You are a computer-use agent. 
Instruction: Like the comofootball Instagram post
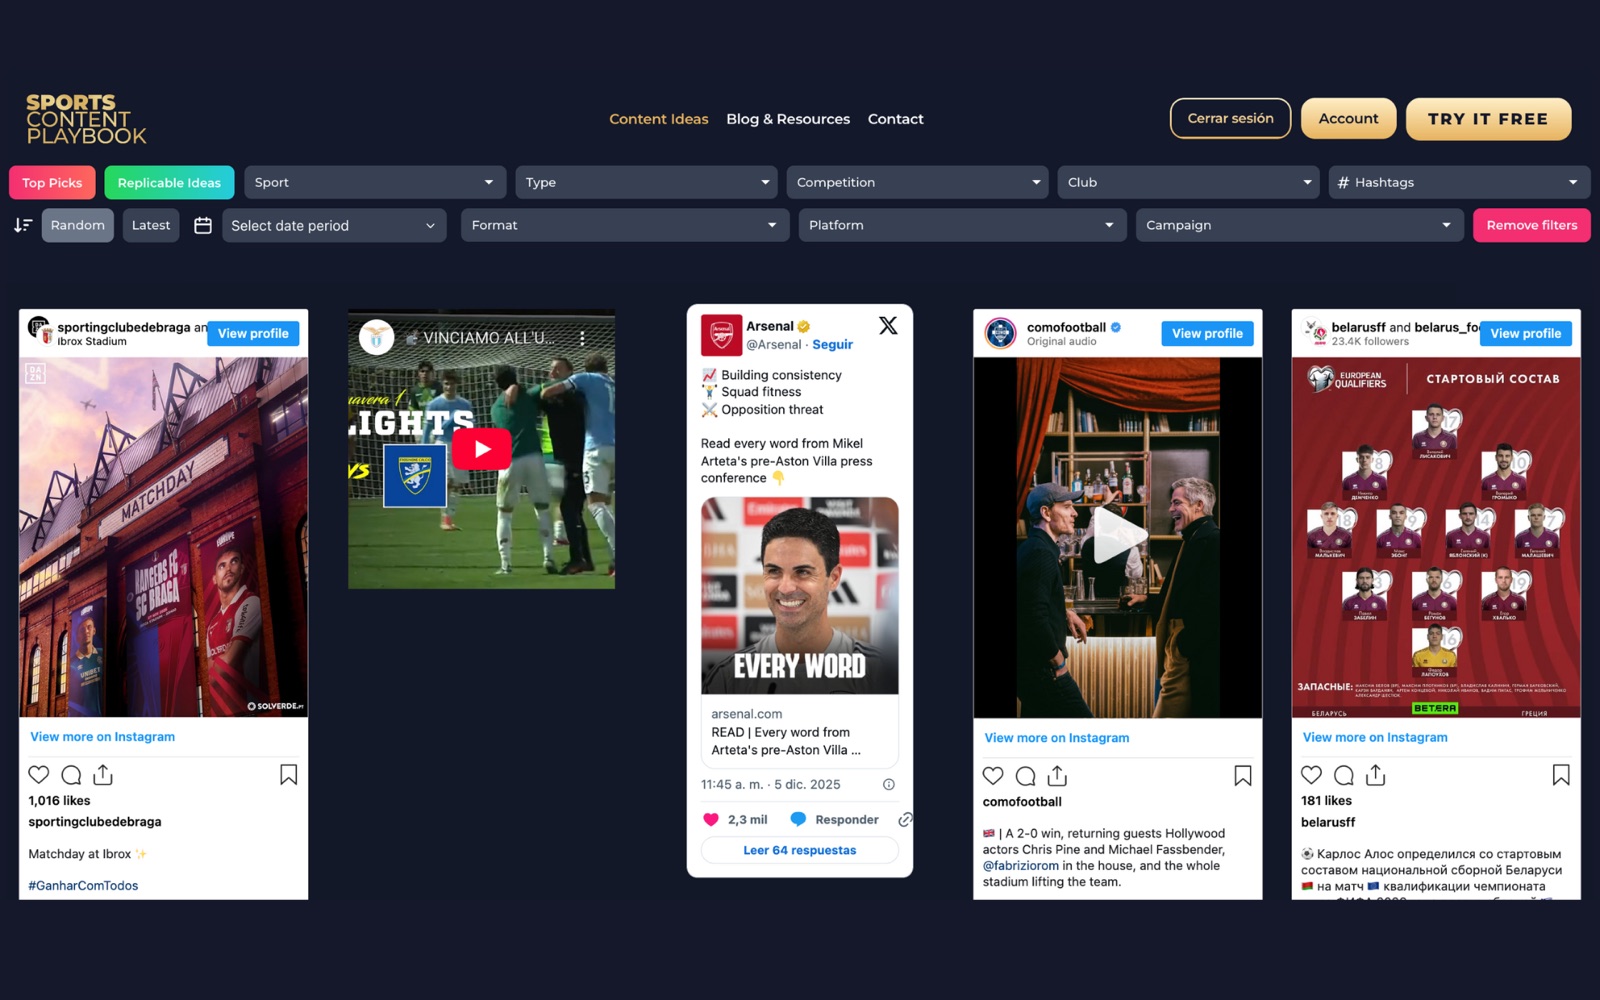(x=993, y=775)
